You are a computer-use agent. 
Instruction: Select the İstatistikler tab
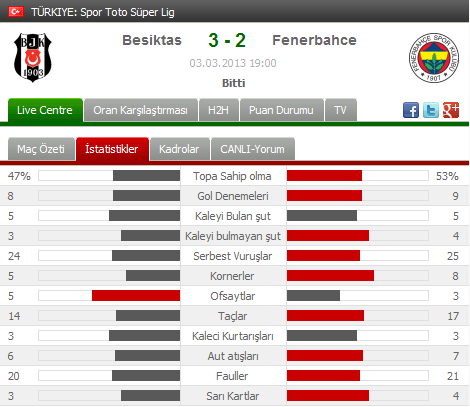(x=112, y=149)
